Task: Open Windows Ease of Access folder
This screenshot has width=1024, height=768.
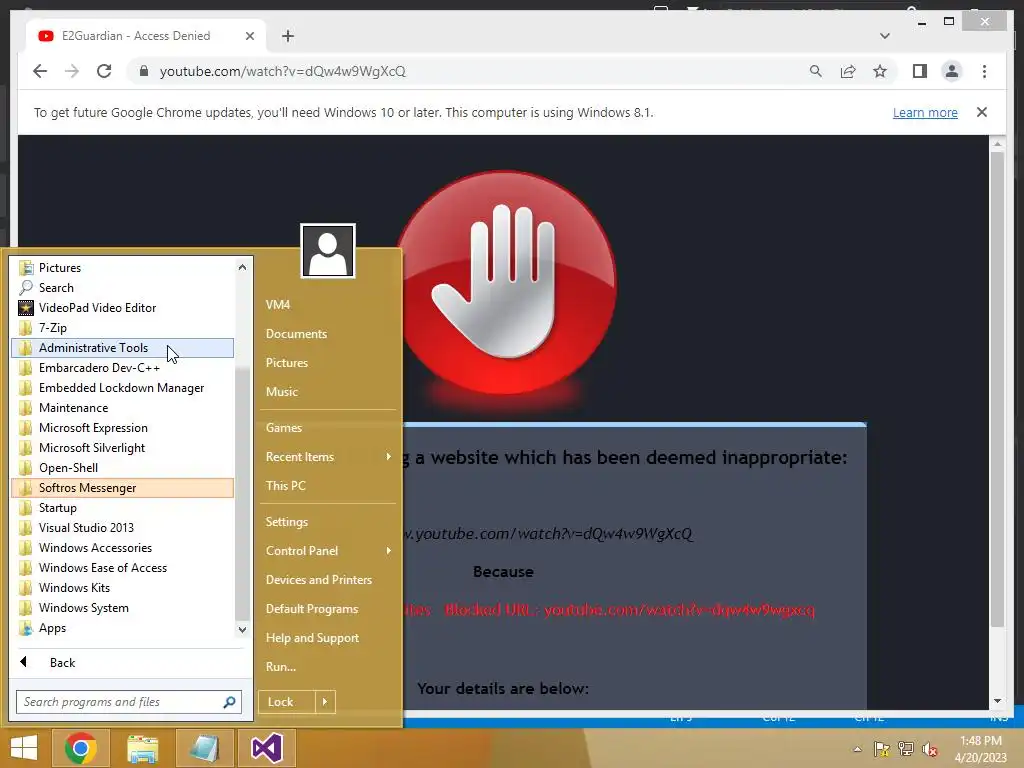Action: pos(123,568)
